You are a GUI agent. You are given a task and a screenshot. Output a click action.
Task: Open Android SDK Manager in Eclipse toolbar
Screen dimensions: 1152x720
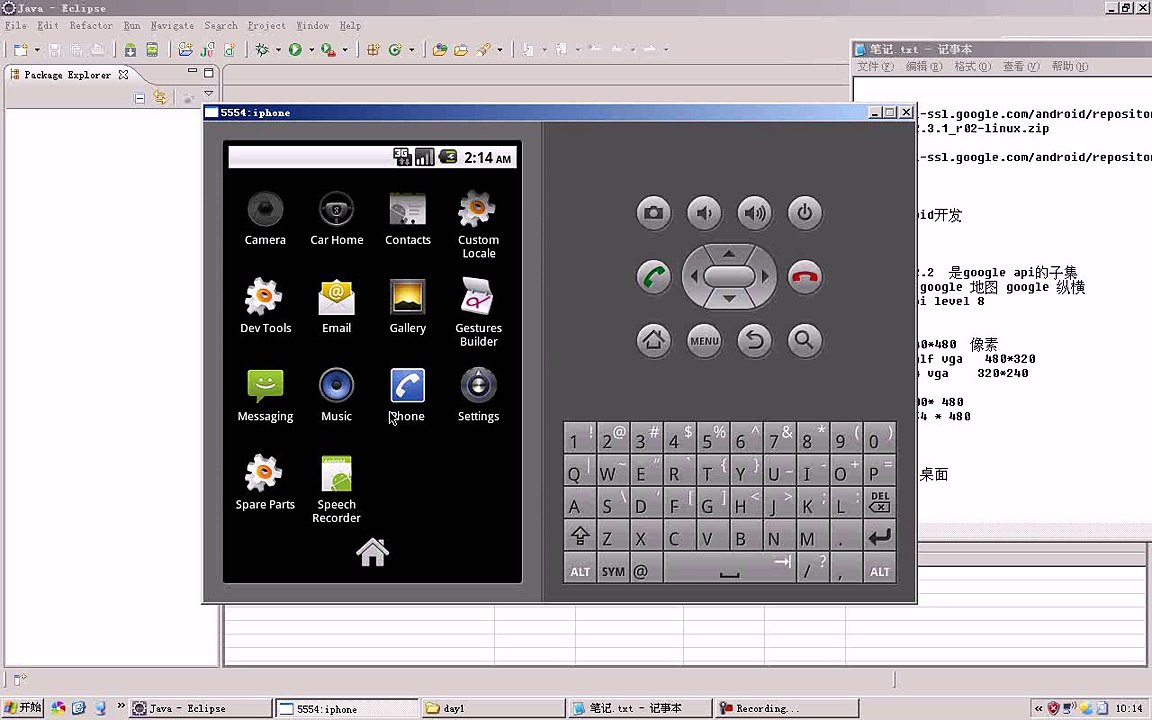pyautogui.click(x=130, y=49)
